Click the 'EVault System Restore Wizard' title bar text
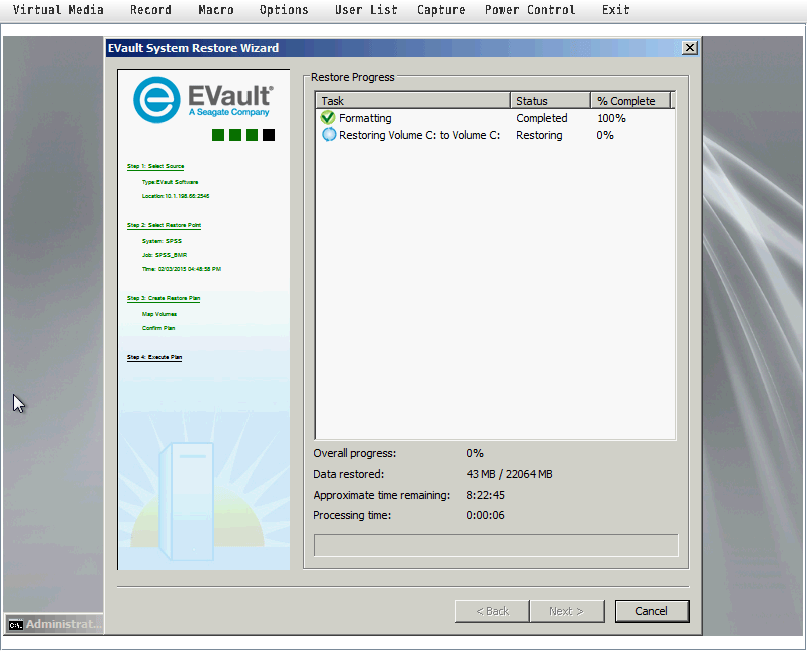 (x=193, y=48)
